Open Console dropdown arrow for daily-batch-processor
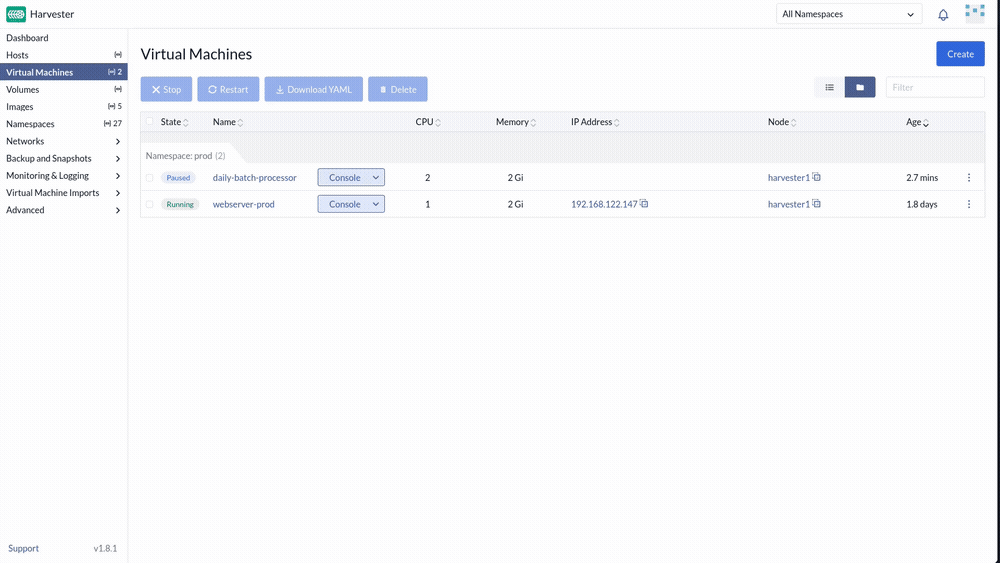 point(376,178)
